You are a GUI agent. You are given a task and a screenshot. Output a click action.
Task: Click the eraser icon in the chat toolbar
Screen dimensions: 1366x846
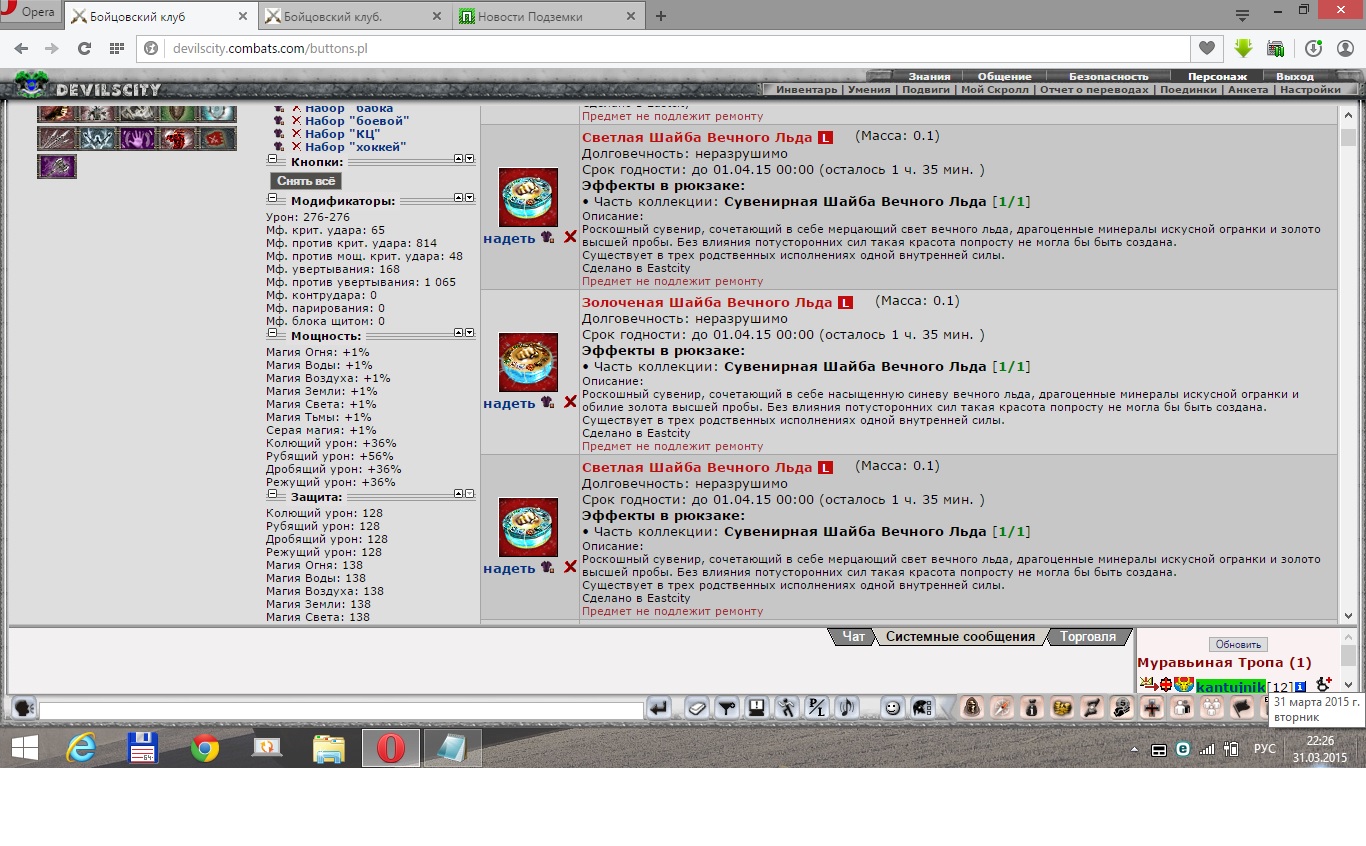697,708
